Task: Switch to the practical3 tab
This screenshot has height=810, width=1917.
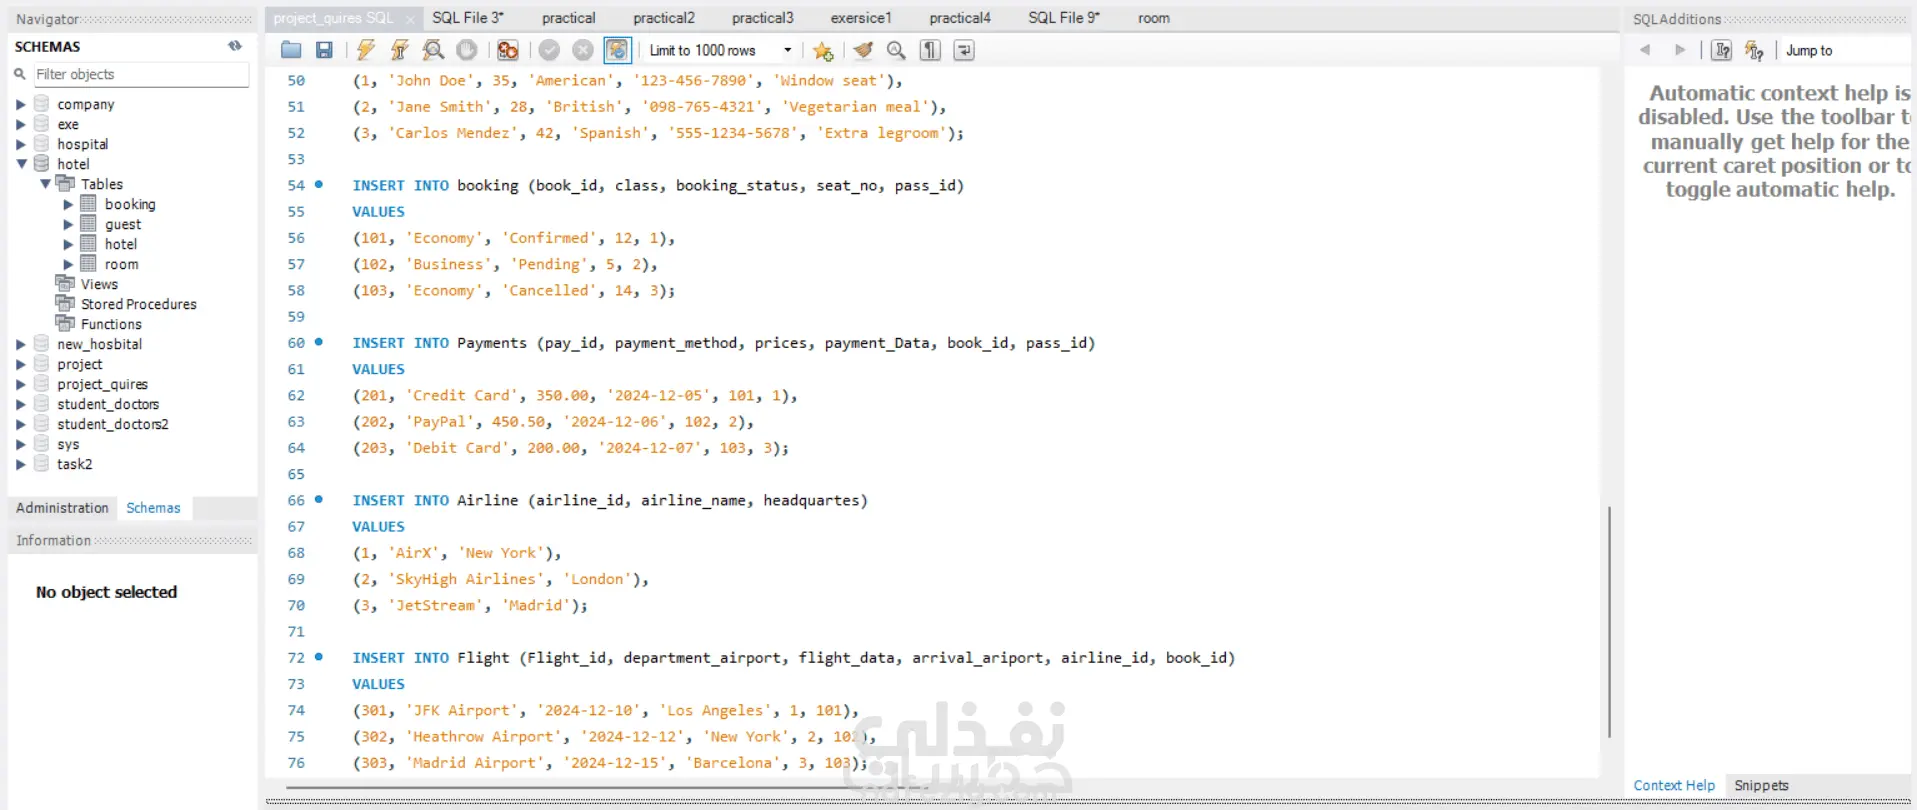Action: tap(762, 18)
